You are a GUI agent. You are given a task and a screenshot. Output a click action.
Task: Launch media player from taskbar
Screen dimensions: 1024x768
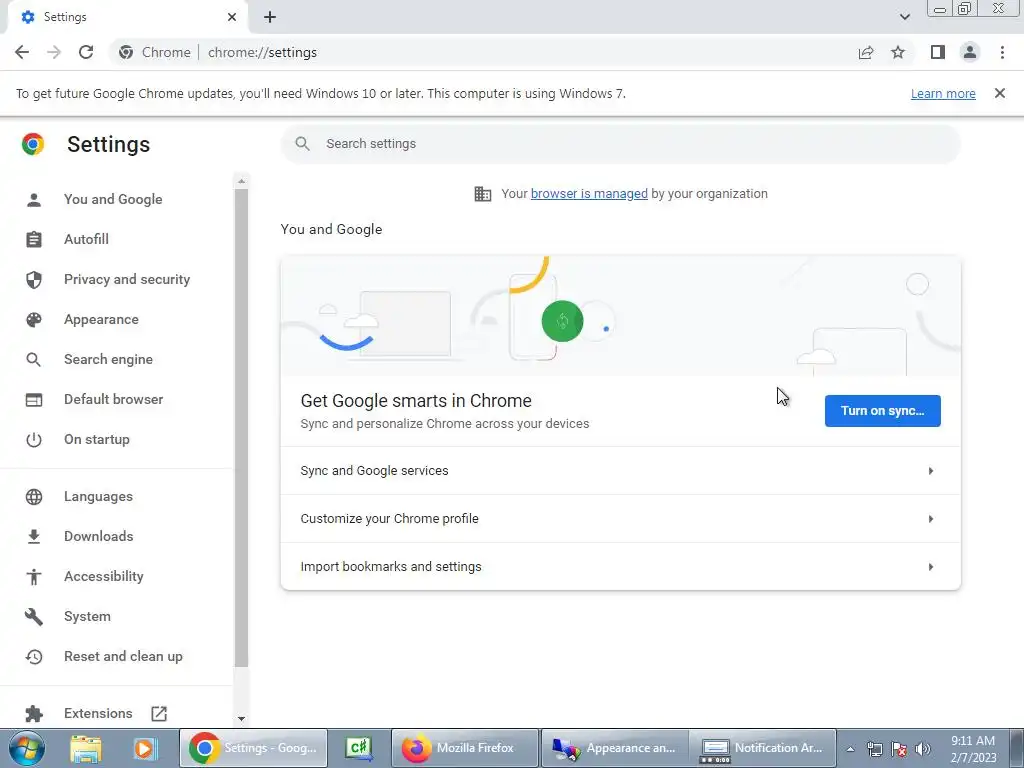point(145,748)
